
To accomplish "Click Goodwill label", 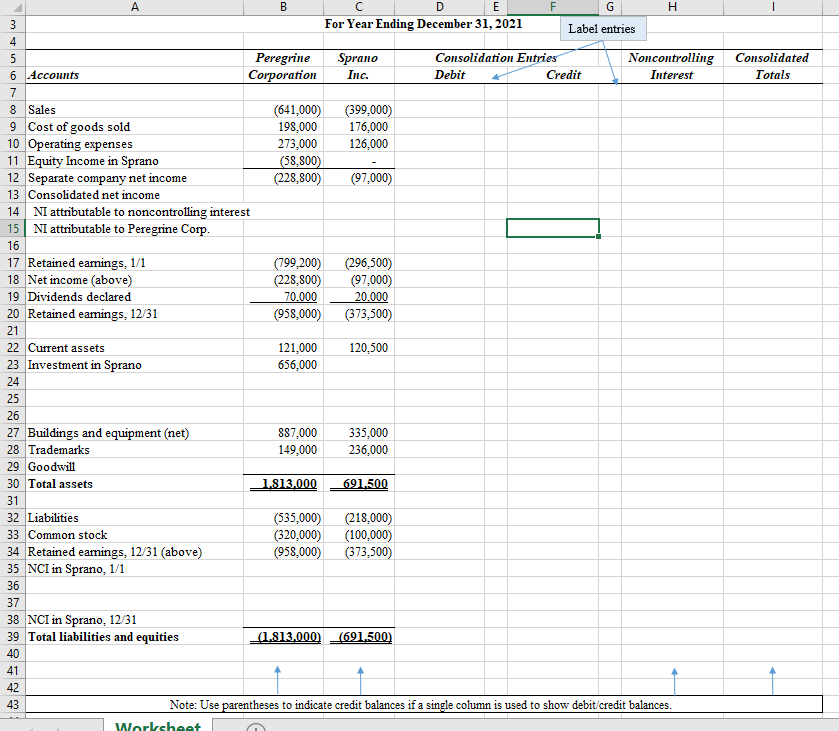I will point(51,467).
